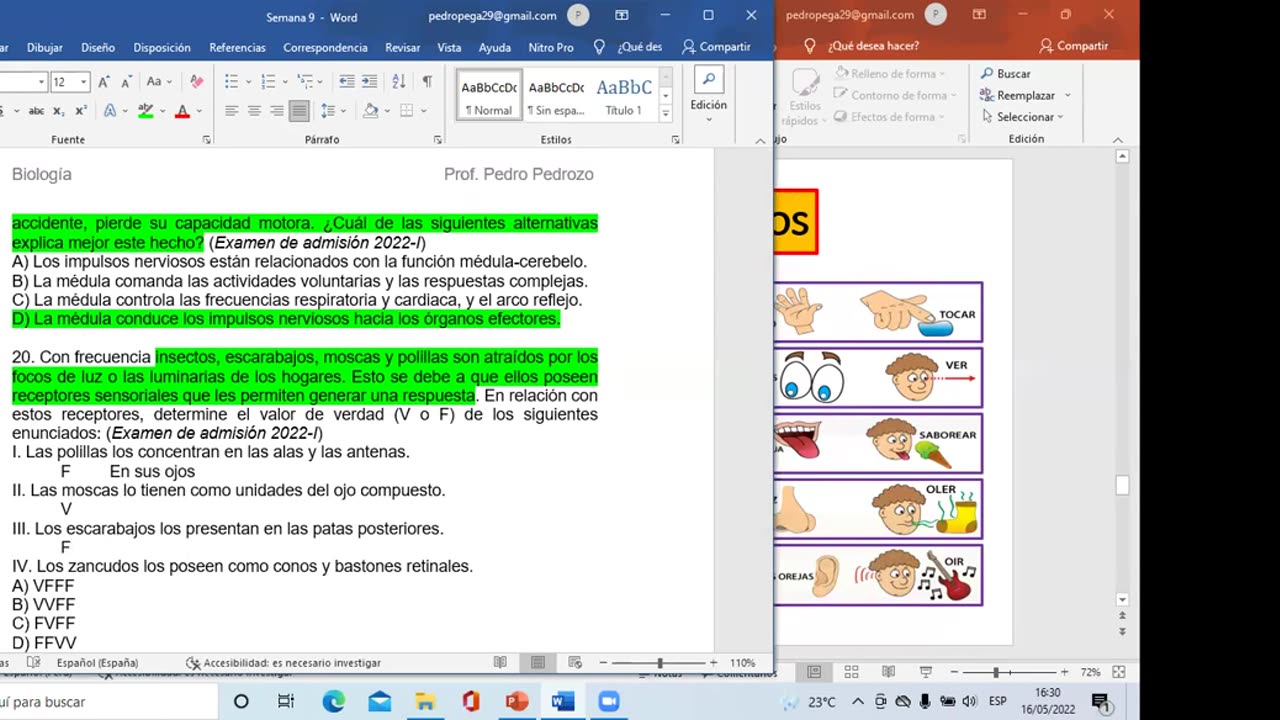The width and height of the screenshot is (1280, 720).
Task: Open Reemplazar in PowerPoint ribbon
Action: pyautogui.click(x=1026, y=95)
